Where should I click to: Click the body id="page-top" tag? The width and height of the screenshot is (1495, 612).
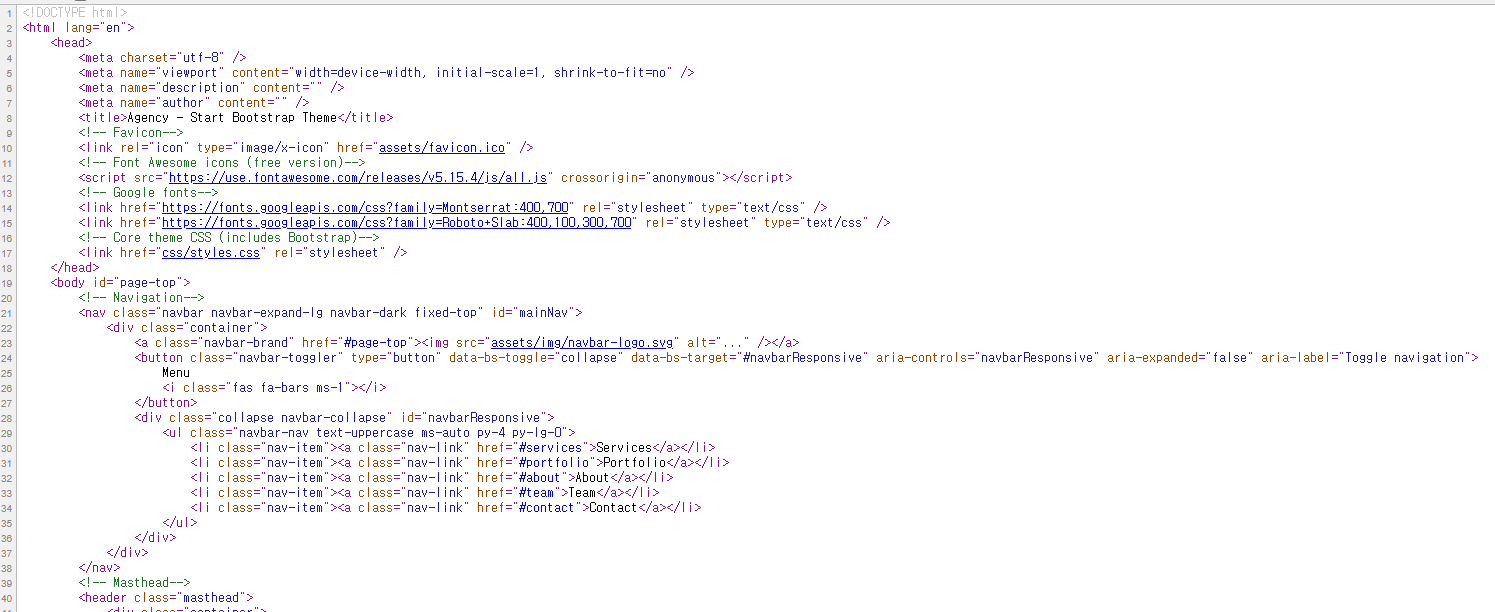pos(120,283)
